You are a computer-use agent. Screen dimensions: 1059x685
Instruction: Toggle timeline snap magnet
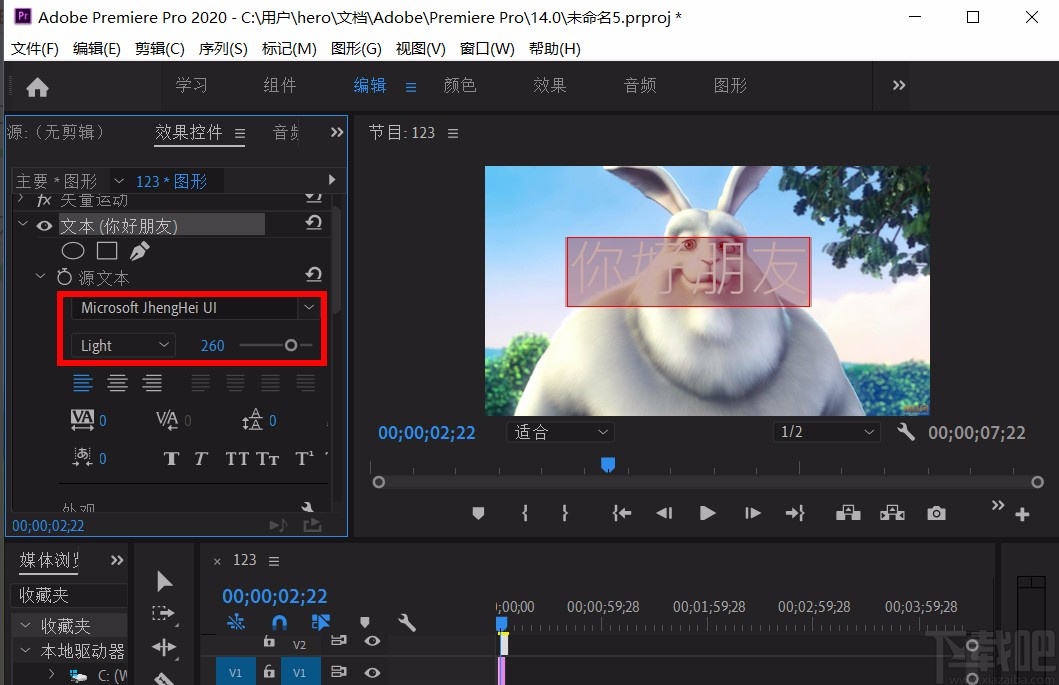[279, 622]
